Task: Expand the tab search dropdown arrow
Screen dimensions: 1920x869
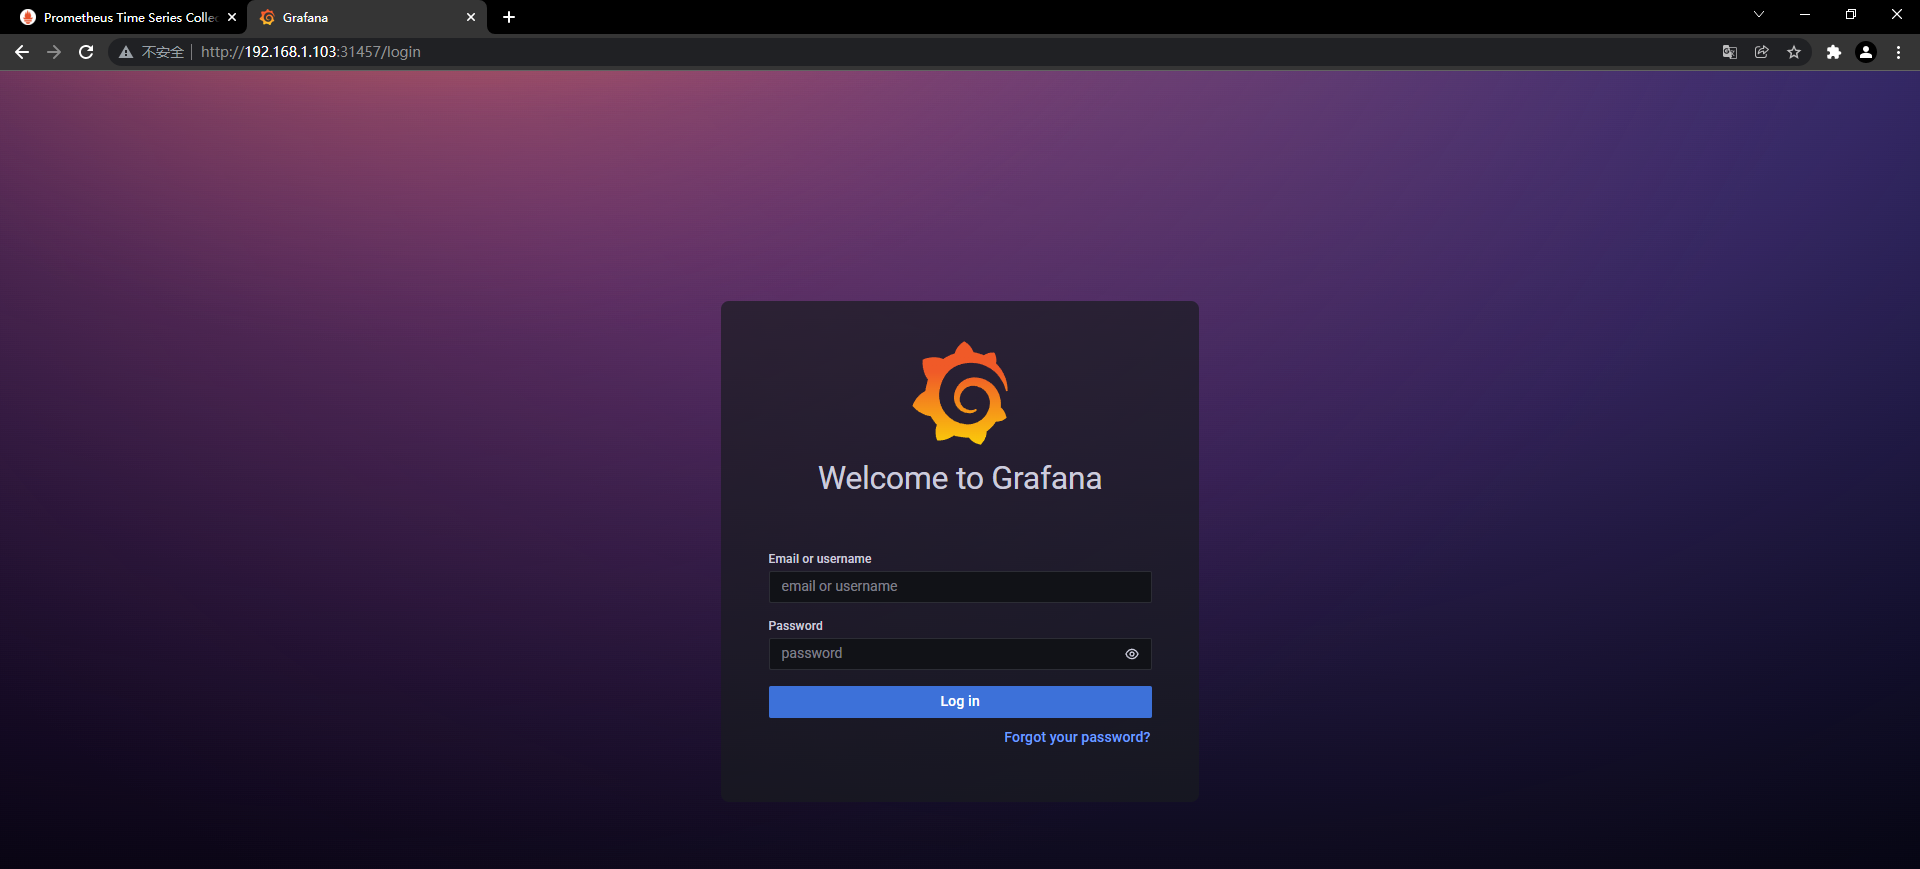Action: [1759, 14]
